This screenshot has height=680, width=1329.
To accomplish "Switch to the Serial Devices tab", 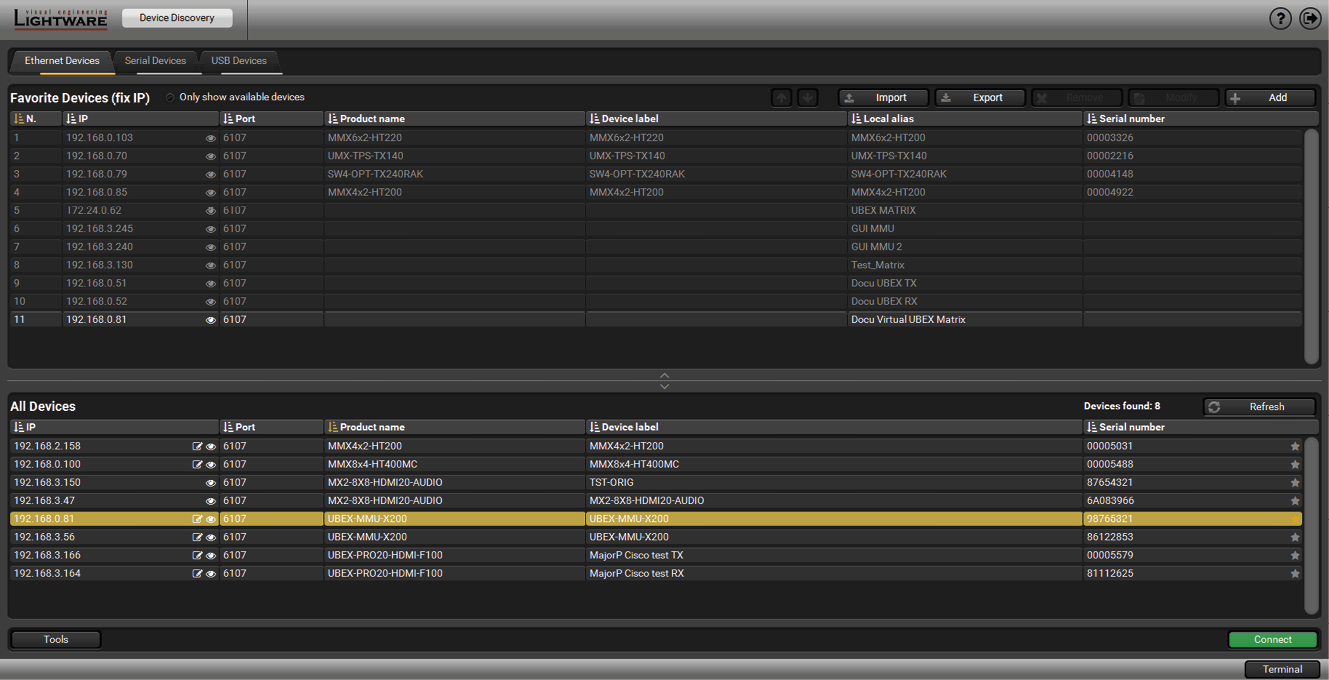I will pos(155,61).
